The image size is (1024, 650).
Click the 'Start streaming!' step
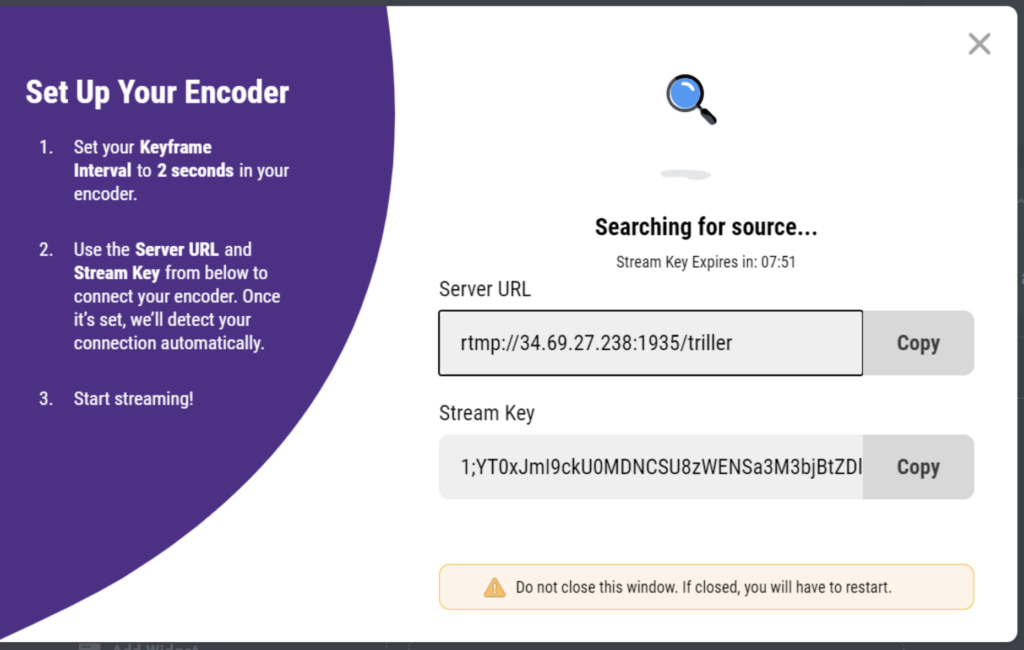click(x=133, y=398)
